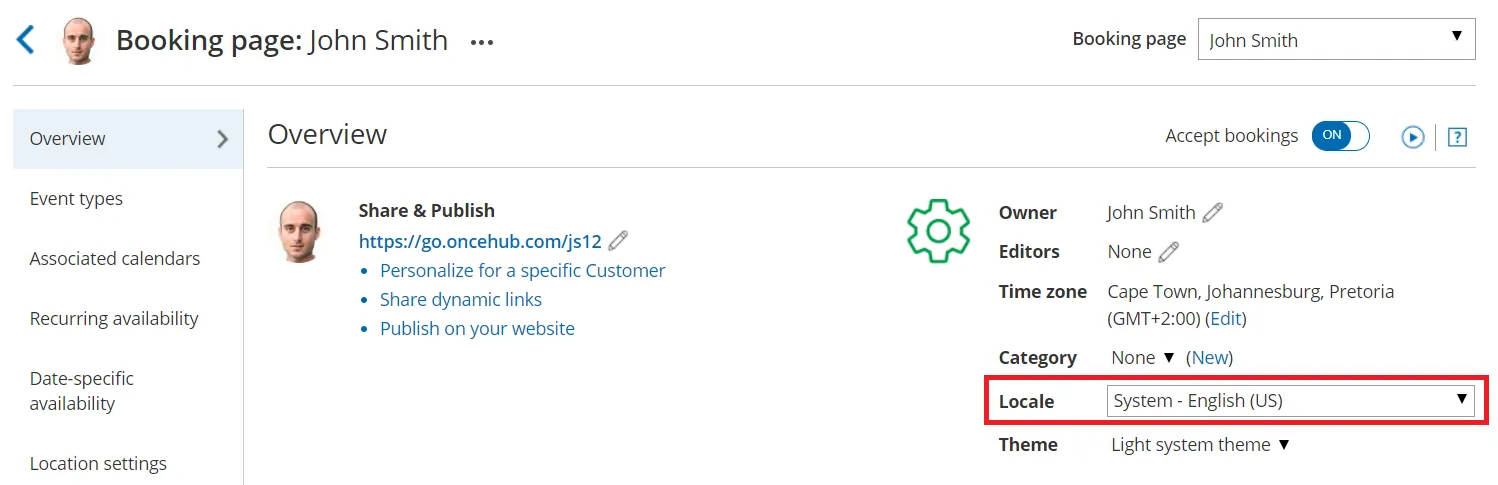Click John Smith's header profile picture
Screen dimensions: 1498x485
click(79, 41)
